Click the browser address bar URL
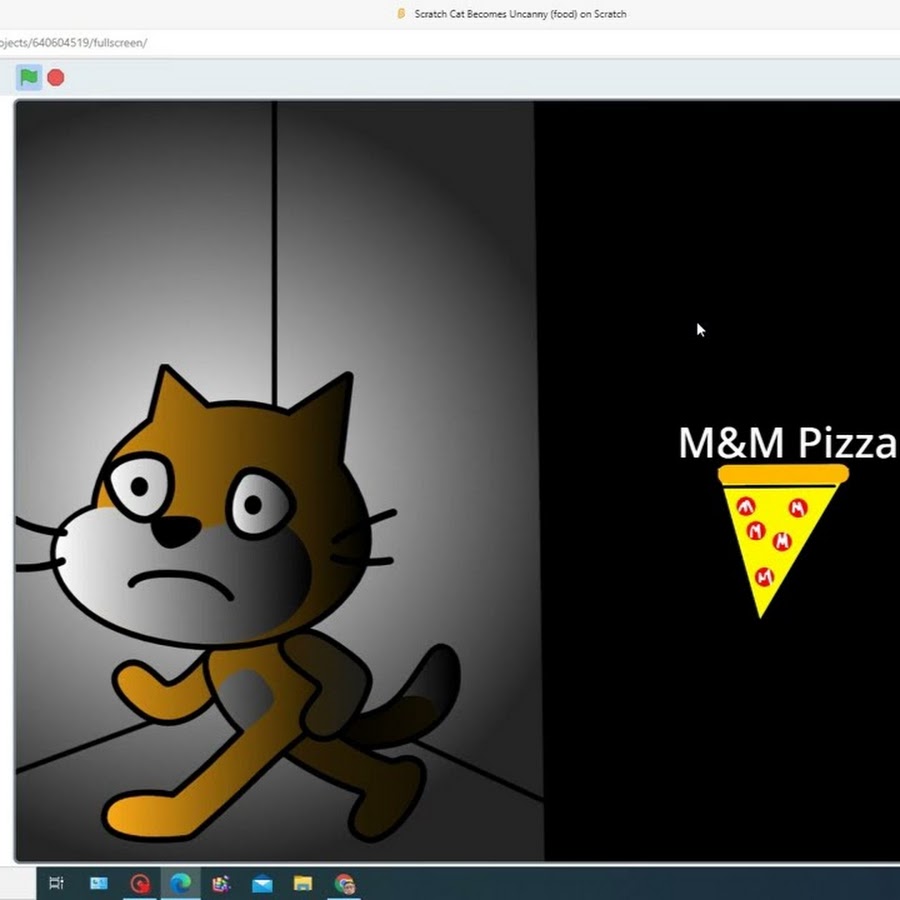 pyautogui.click(x=73, y=43)
